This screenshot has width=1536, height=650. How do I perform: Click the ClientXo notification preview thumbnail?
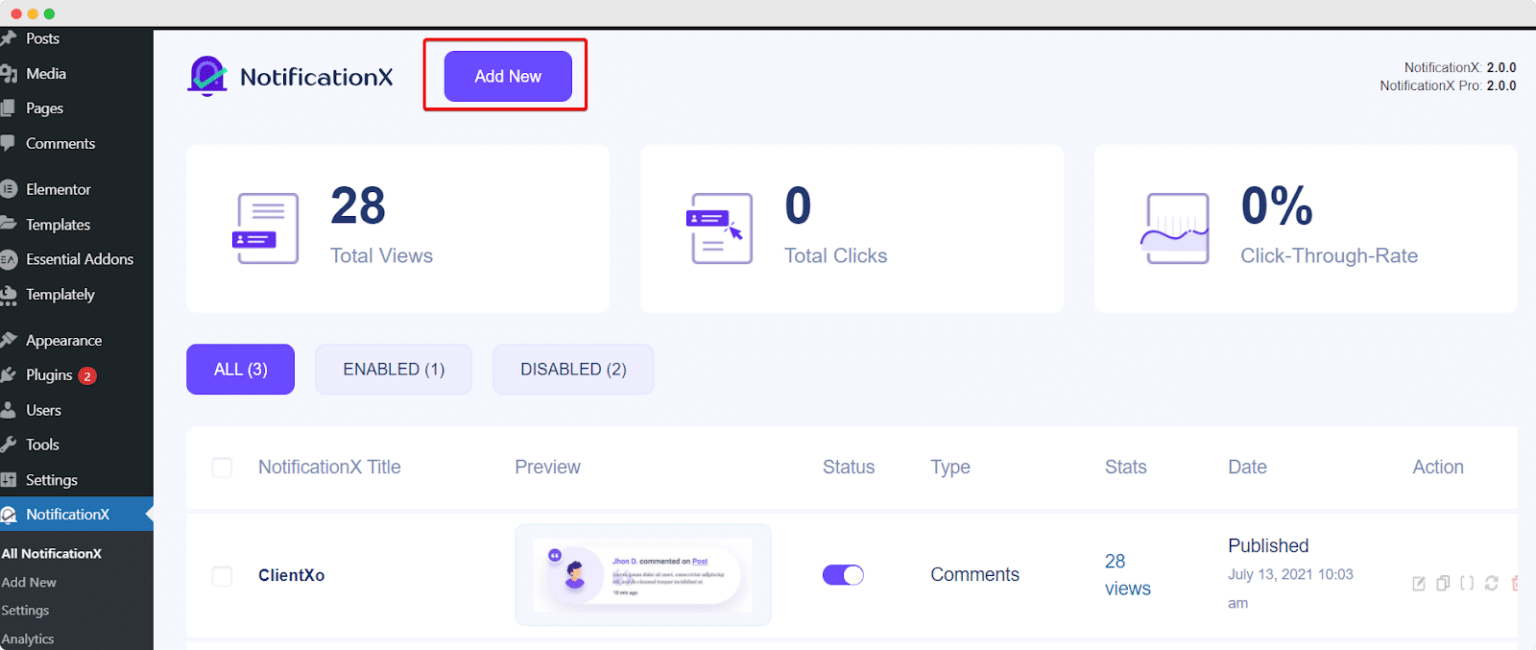643,575
